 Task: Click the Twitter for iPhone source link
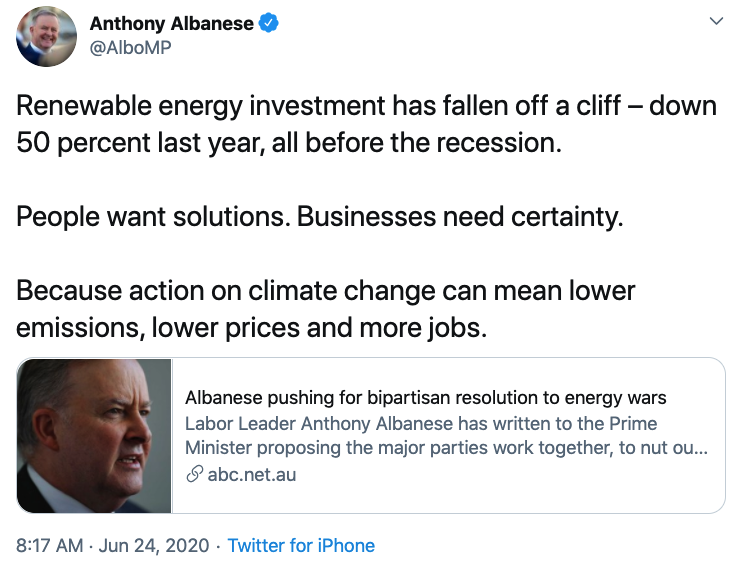(x=301, y=546)
